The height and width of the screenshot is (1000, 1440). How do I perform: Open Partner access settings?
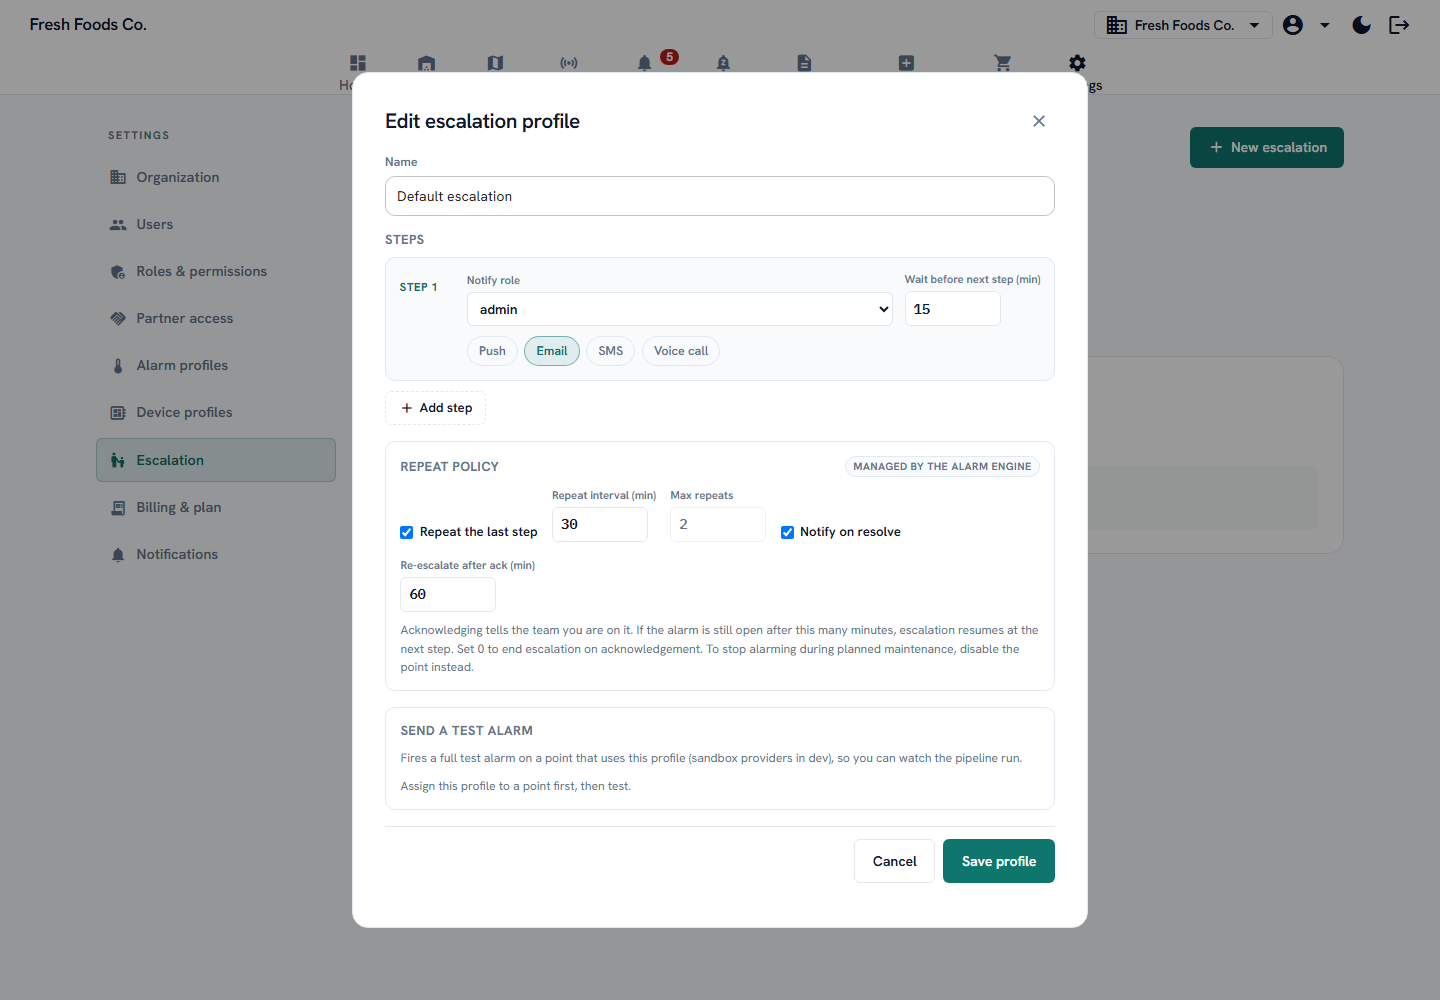[x=216, y=318]
